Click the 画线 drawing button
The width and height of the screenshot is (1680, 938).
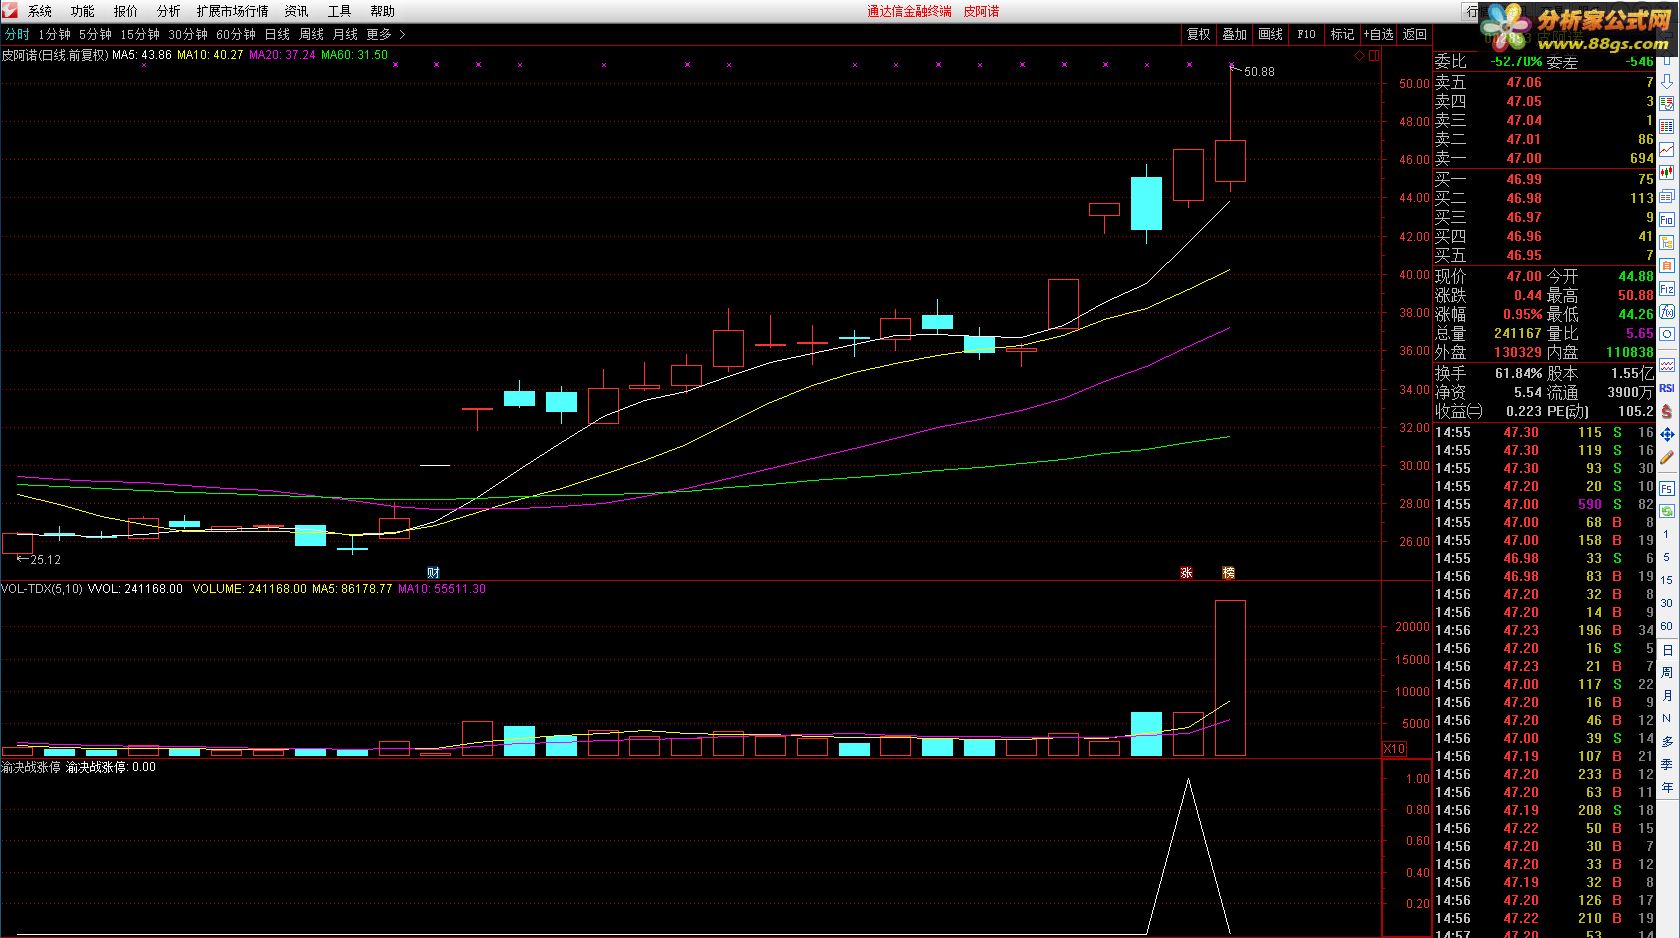click(1270, 34)
